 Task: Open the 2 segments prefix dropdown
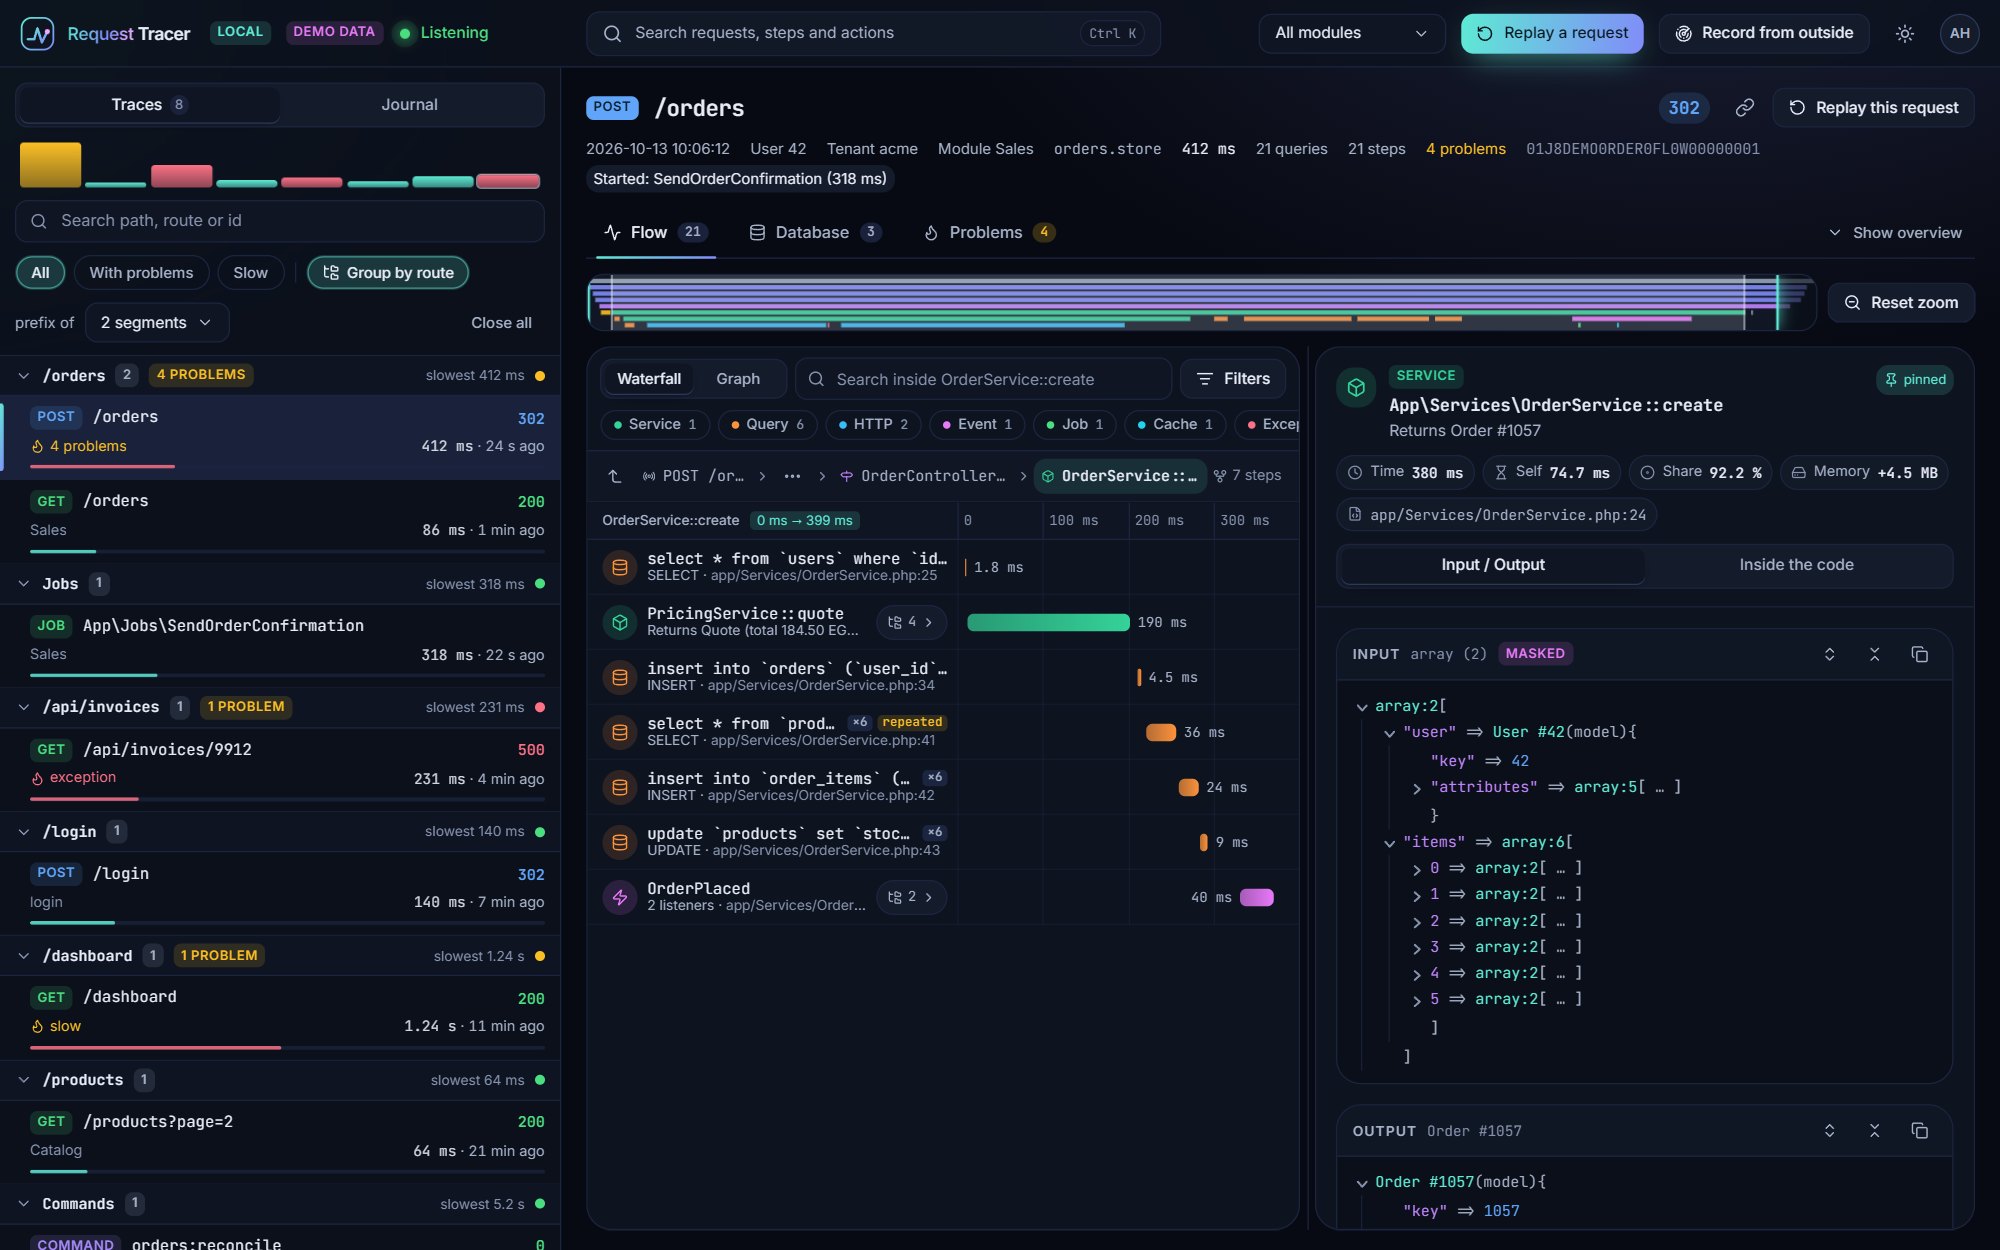(x=157, y=323)
